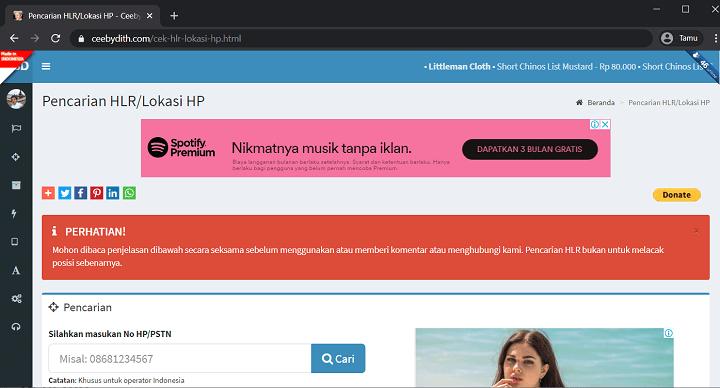Go to Beranda breadcrumb link
This screenshot has width=720, height=388.
point(601,102)
